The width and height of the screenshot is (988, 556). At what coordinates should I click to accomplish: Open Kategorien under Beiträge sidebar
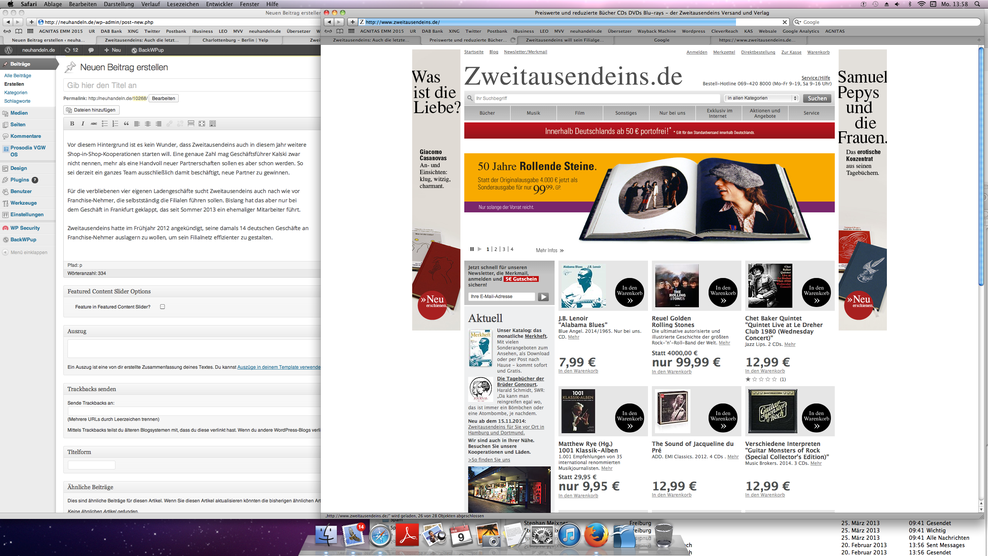pyautogui.click(x=16, y=93)
